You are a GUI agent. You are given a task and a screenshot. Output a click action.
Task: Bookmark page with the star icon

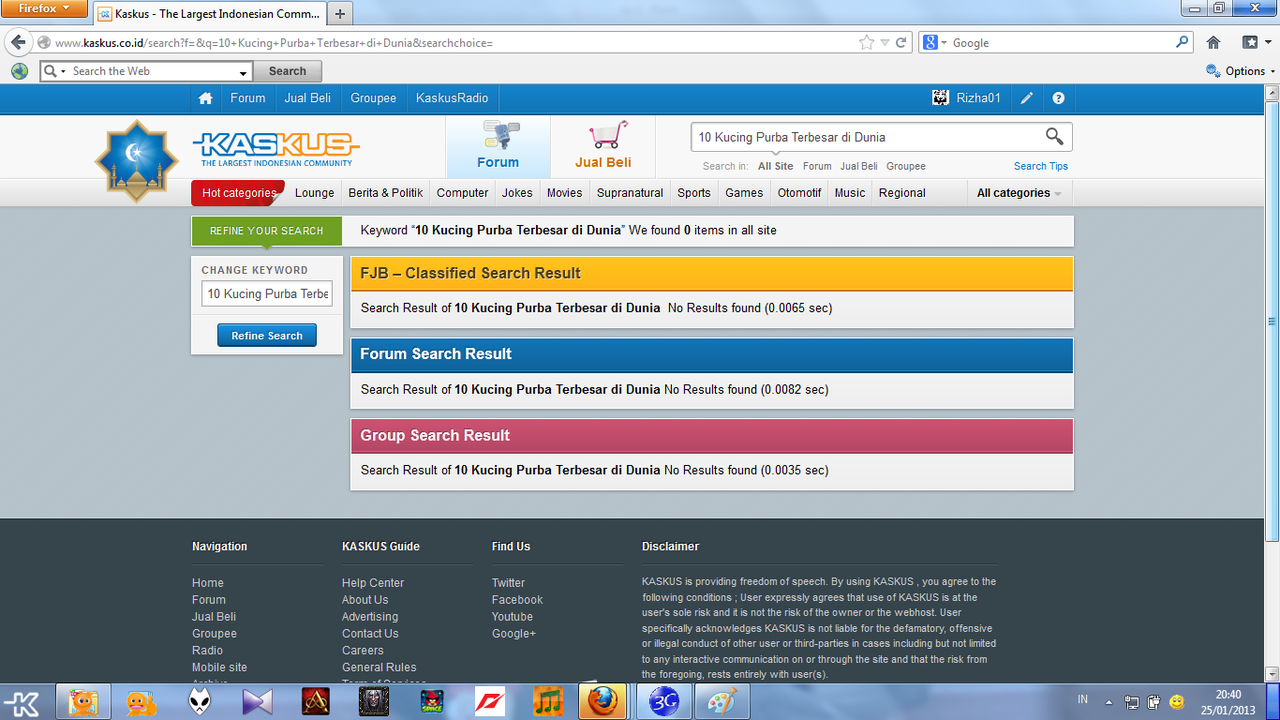866,43
